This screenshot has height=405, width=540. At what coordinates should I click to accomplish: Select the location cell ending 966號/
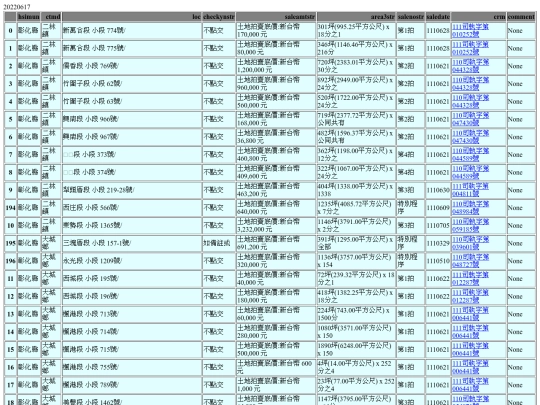pos(132,119)
